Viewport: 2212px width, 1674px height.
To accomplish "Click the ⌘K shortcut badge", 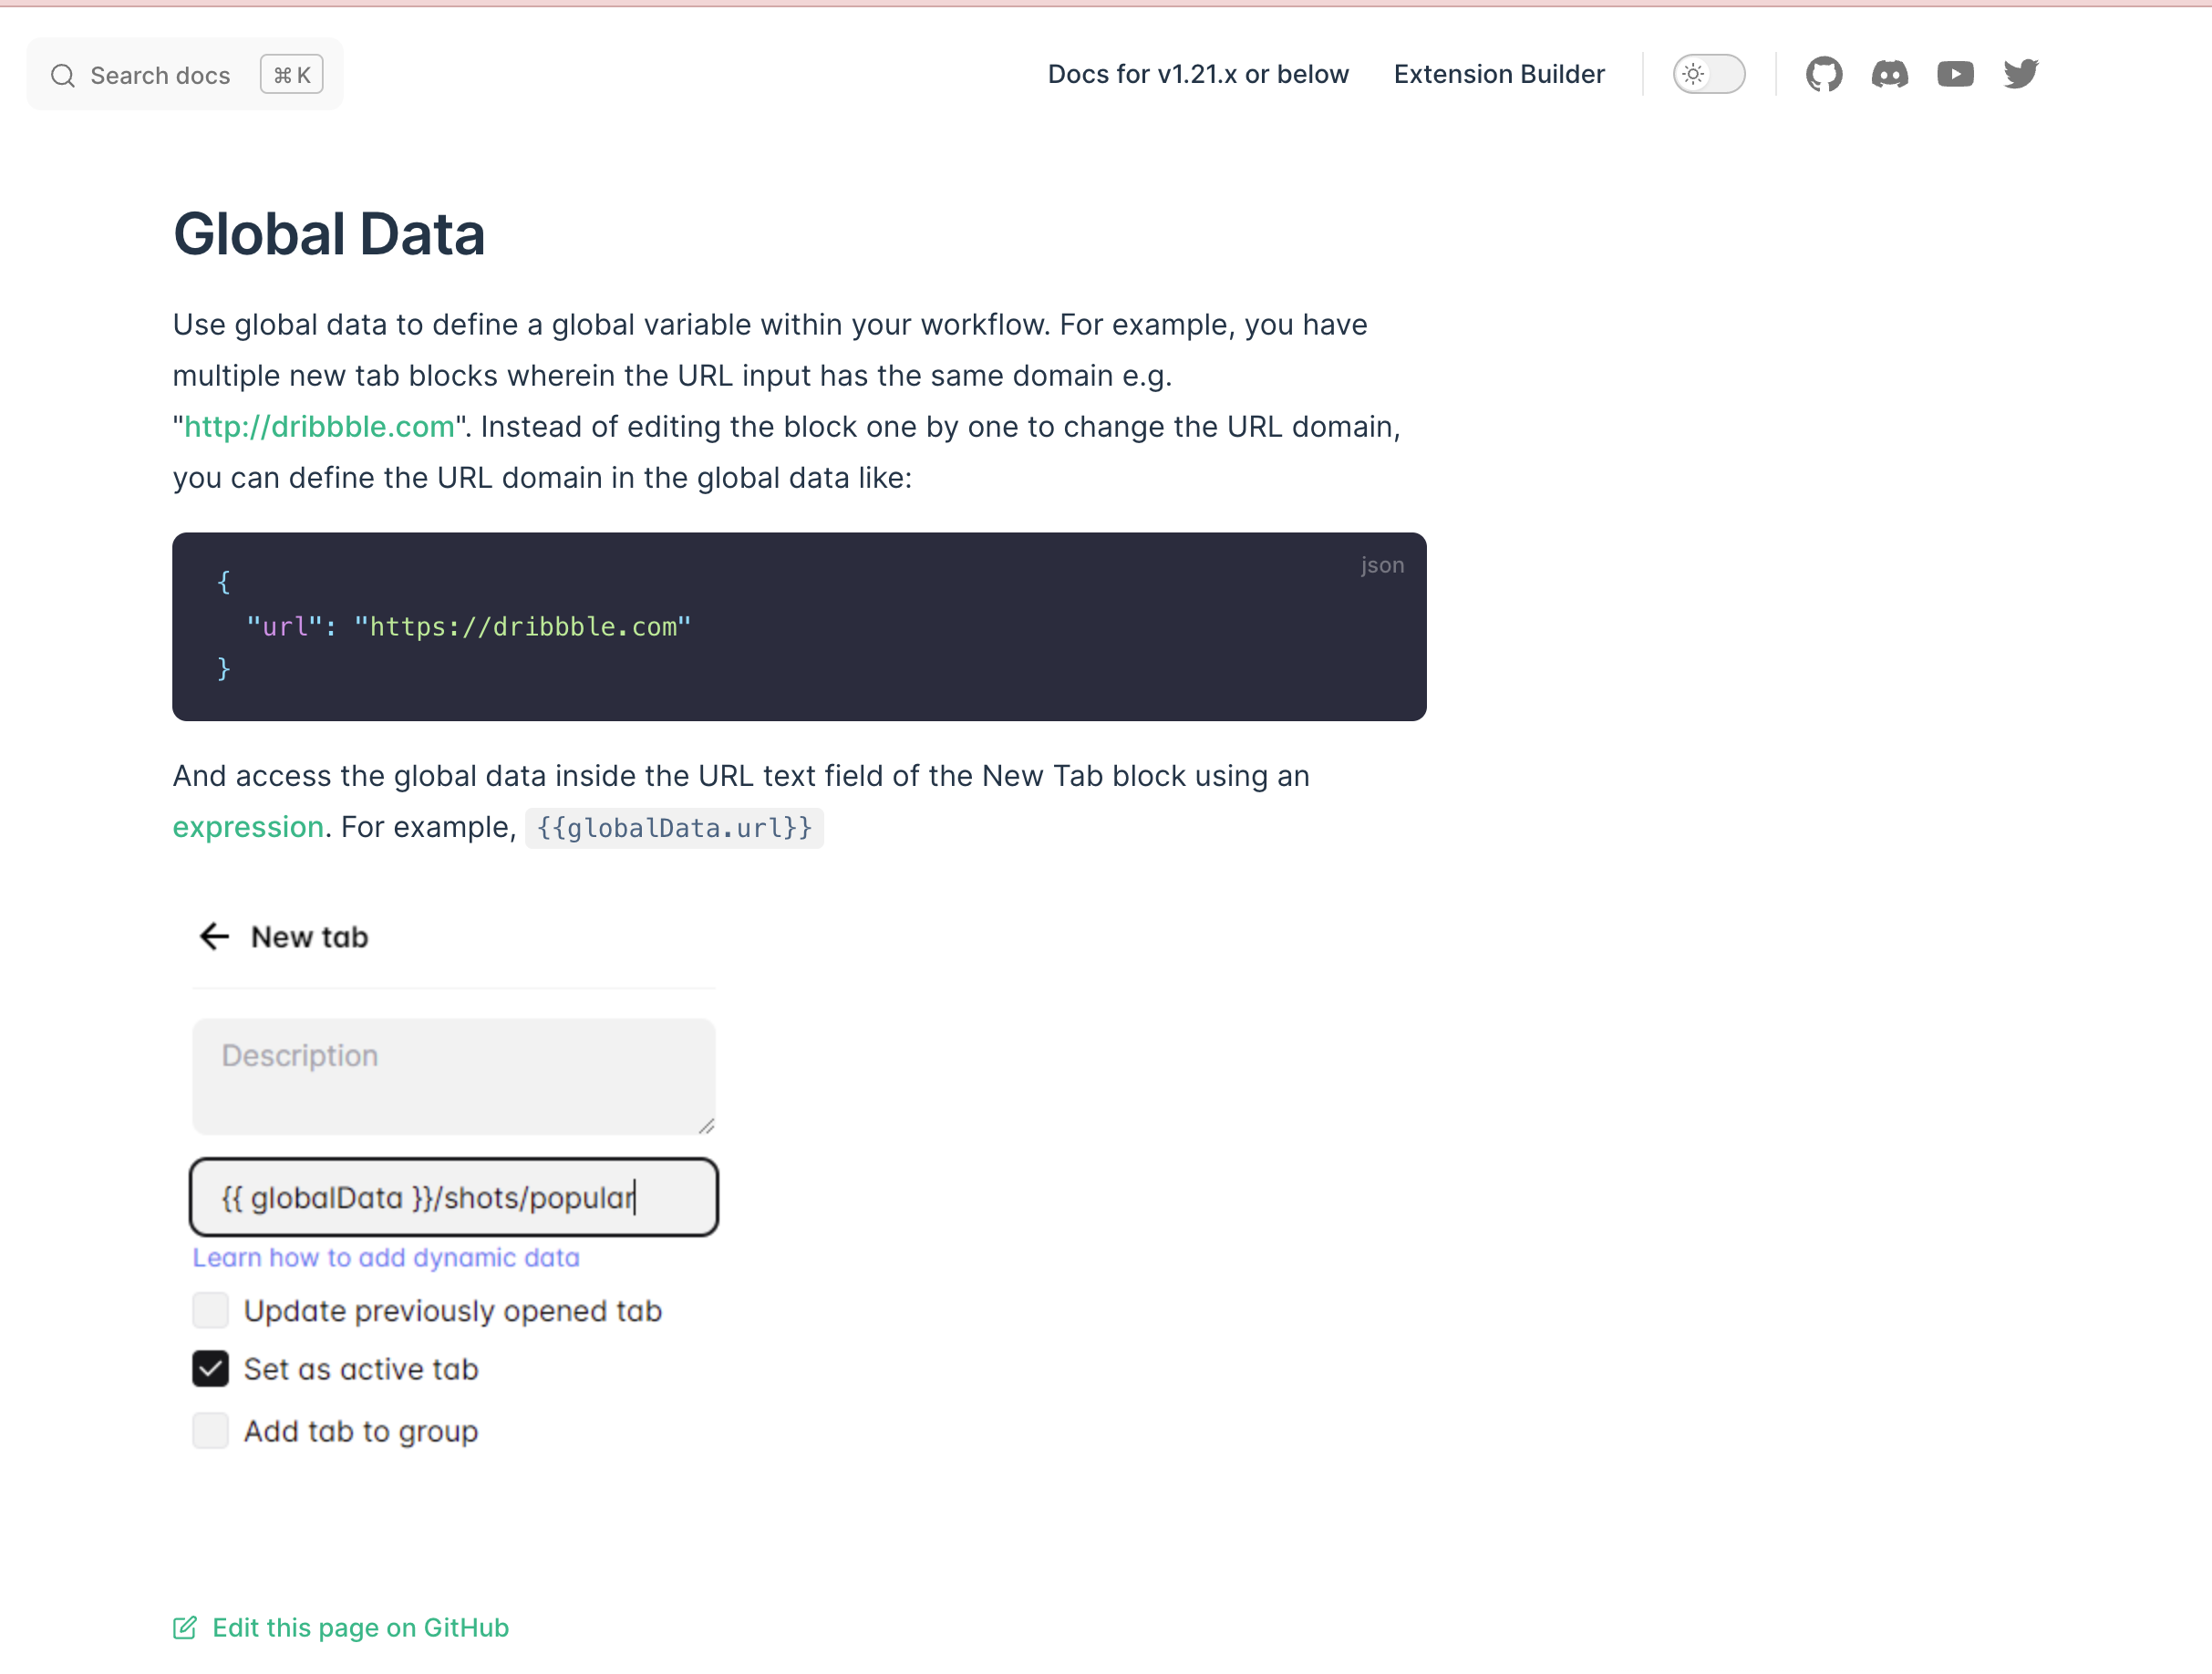I will (291, 73).
